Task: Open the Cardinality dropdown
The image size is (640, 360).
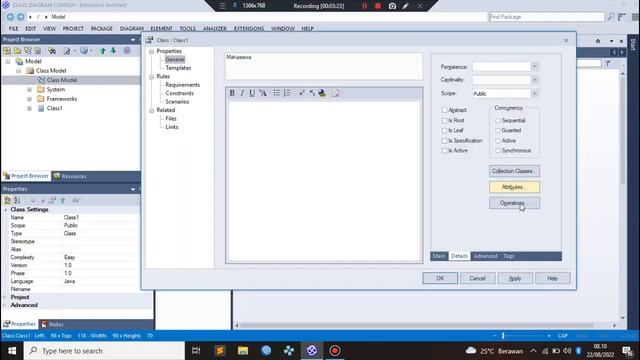Action: (x=534, y=80)
